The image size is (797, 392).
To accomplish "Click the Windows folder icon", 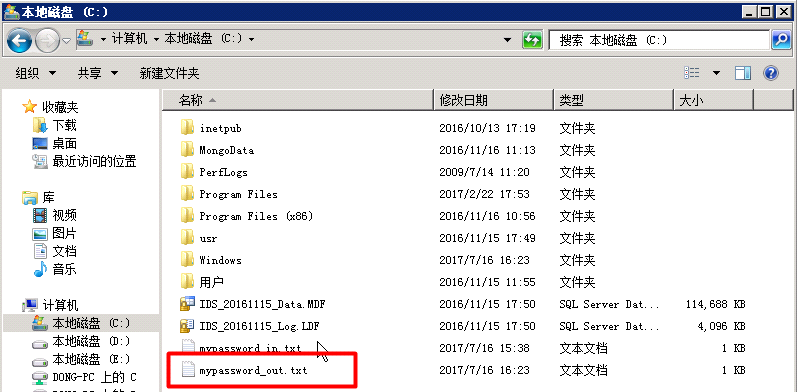I will click(x=188, y=260).
